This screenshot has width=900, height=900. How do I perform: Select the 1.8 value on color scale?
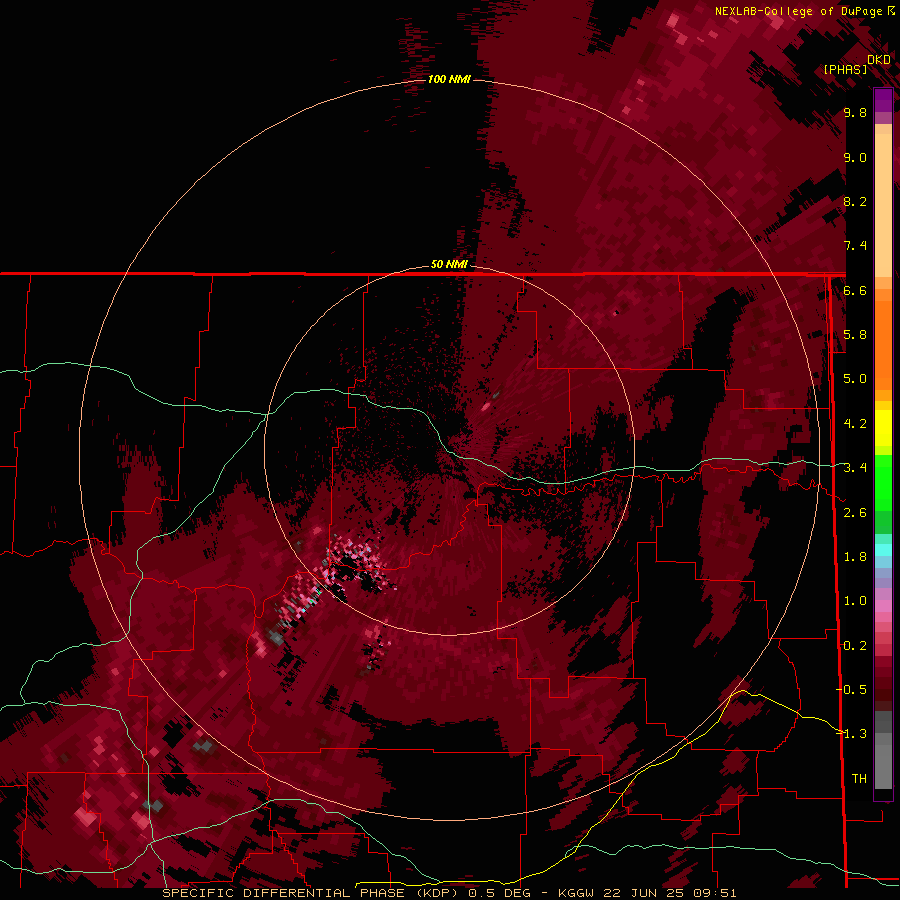pyautogui.click(x=855, y=557)
